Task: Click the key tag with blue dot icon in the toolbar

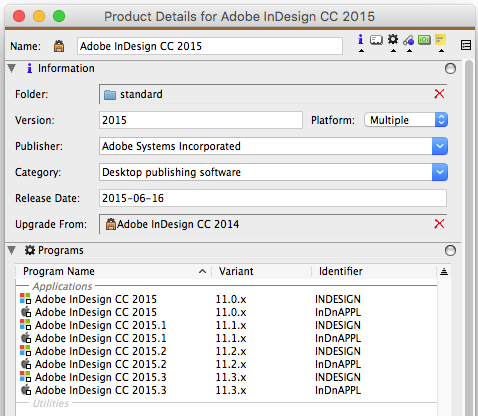Action: (408, 40)
